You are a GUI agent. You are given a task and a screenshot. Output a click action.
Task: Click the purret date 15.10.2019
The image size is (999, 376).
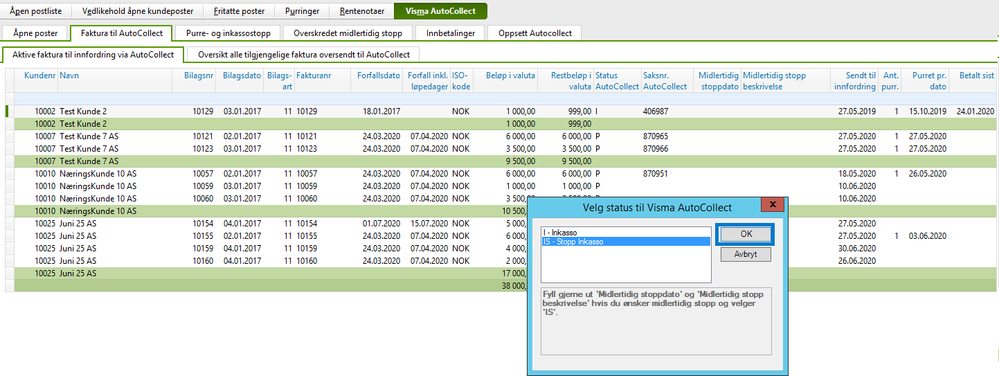pos(928,111)
